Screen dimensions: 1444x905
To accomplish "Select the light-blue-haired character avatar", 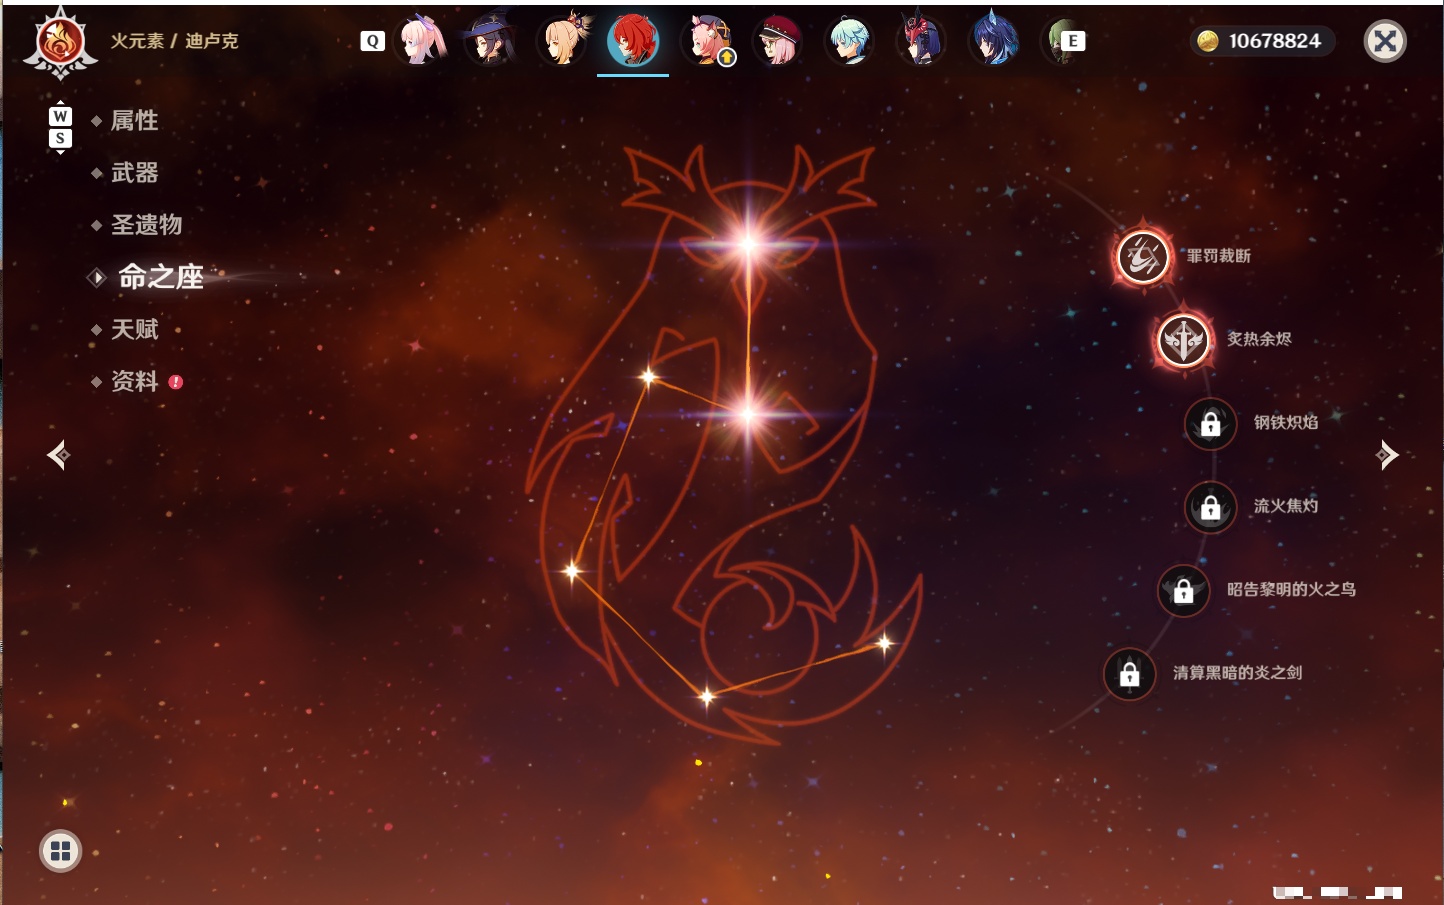I will pyautogui.click(x=849, y=41).
